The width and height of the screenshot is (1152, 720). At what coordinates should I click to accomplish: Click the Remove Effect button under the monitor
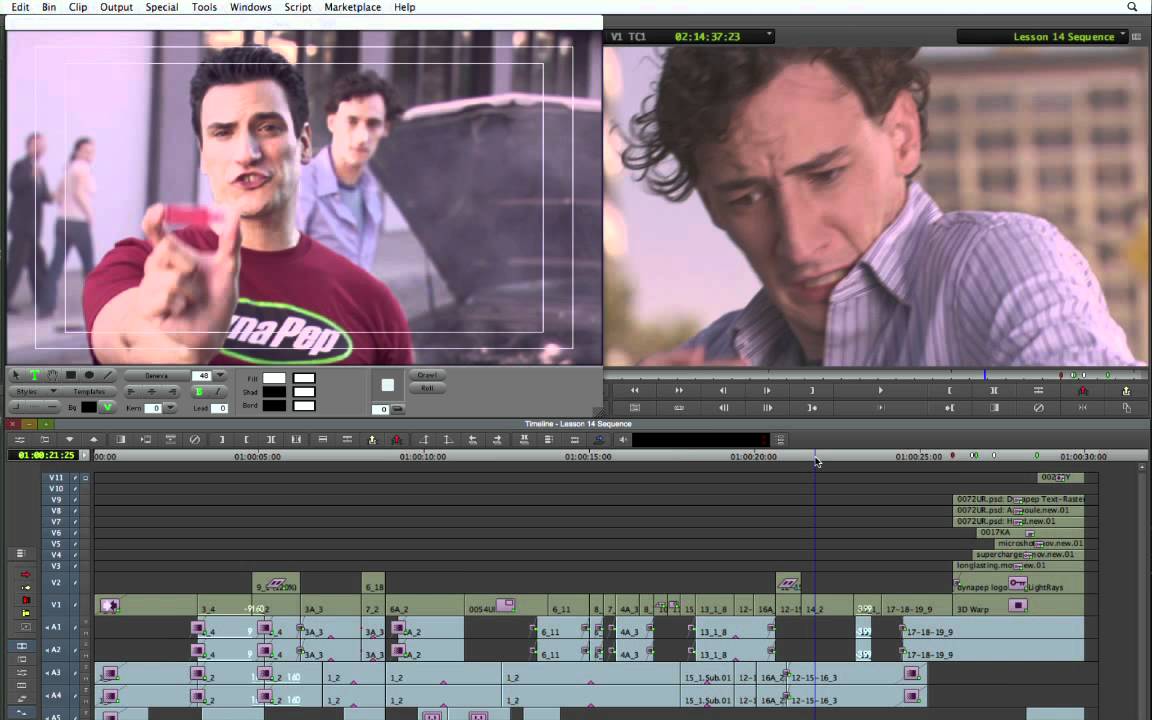click(x=1038, y=408)
